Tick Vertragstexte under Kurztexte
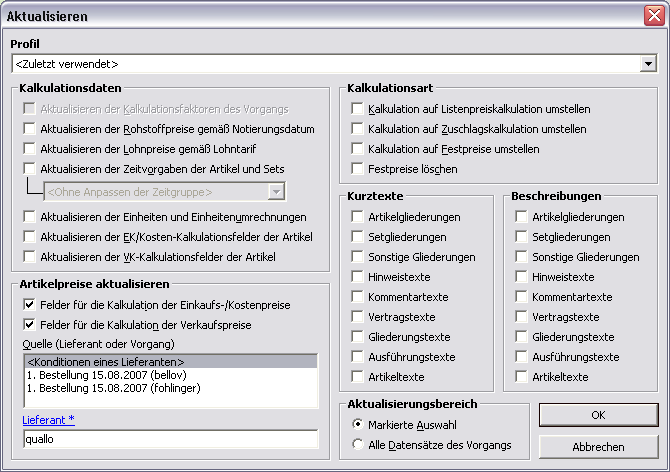The image size is (670, 472). click(x=357, y=317)
